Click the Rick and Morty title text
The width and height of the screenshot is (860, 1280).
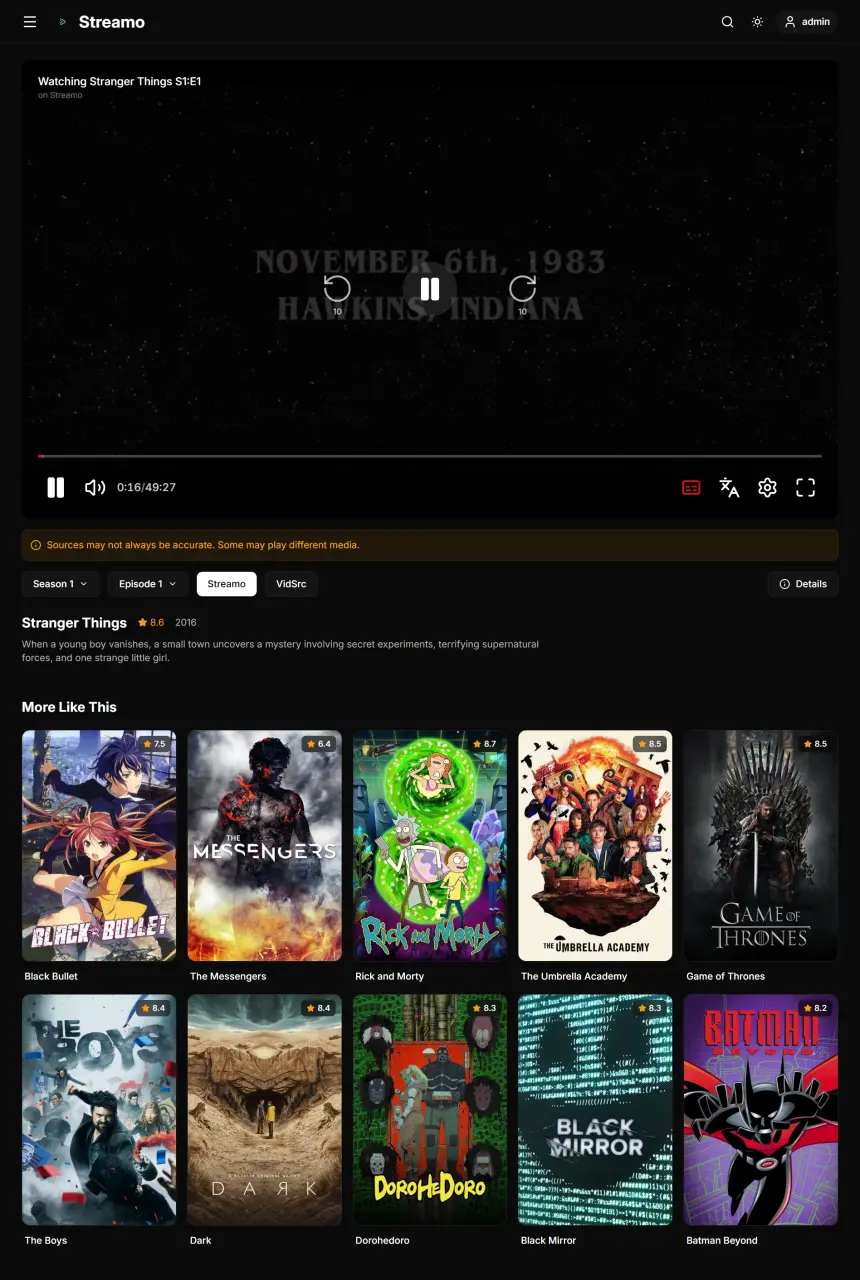pos(390,976)
